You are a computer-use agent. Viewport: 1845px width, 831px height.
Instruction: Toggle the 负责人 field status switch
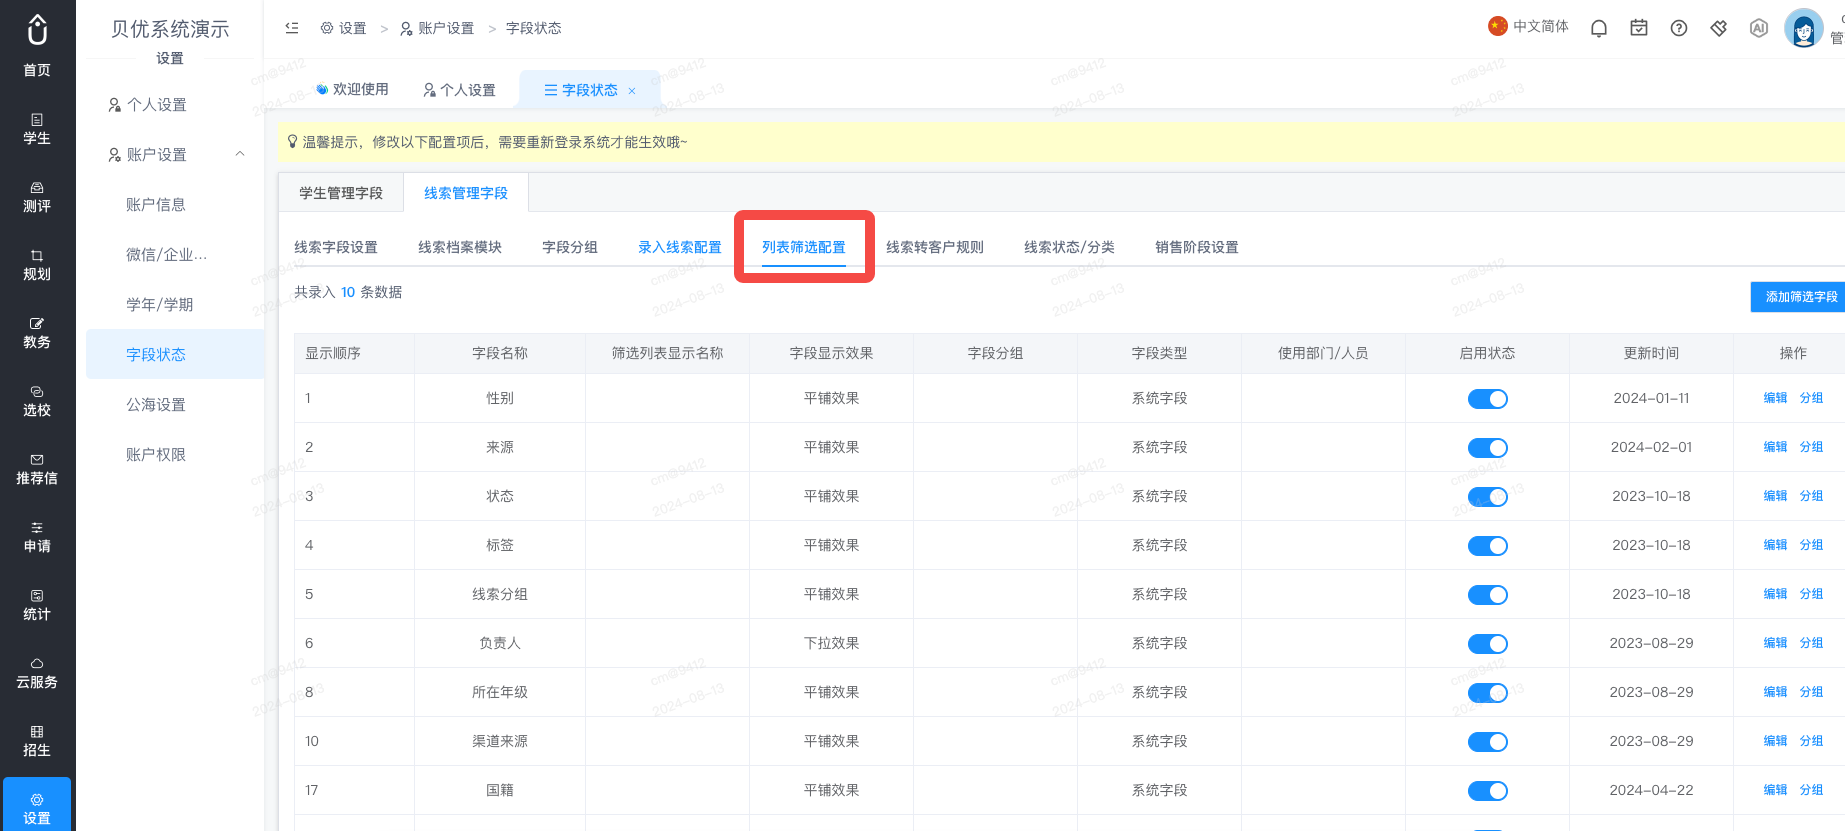click(1487, 644)
